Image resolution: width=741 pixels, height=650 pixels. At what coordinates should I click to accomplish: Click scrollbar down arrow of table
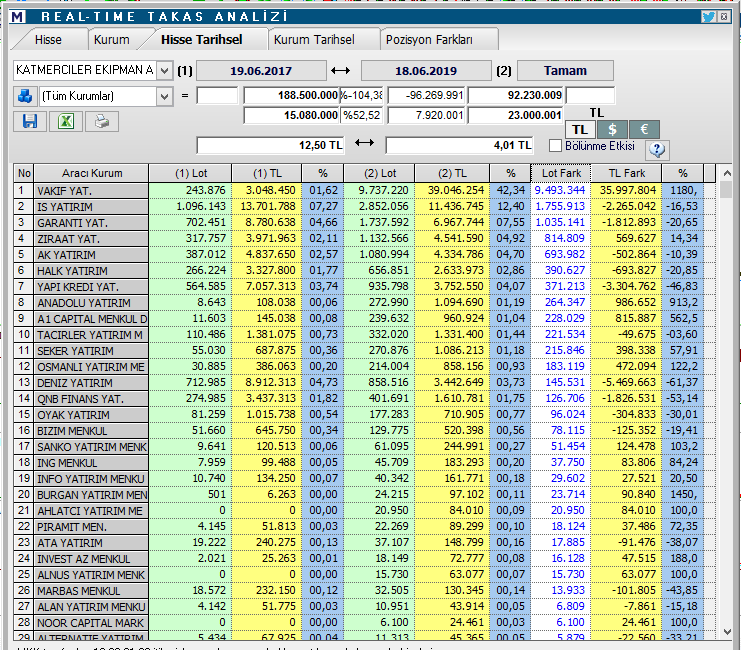[x=727, y=632]
